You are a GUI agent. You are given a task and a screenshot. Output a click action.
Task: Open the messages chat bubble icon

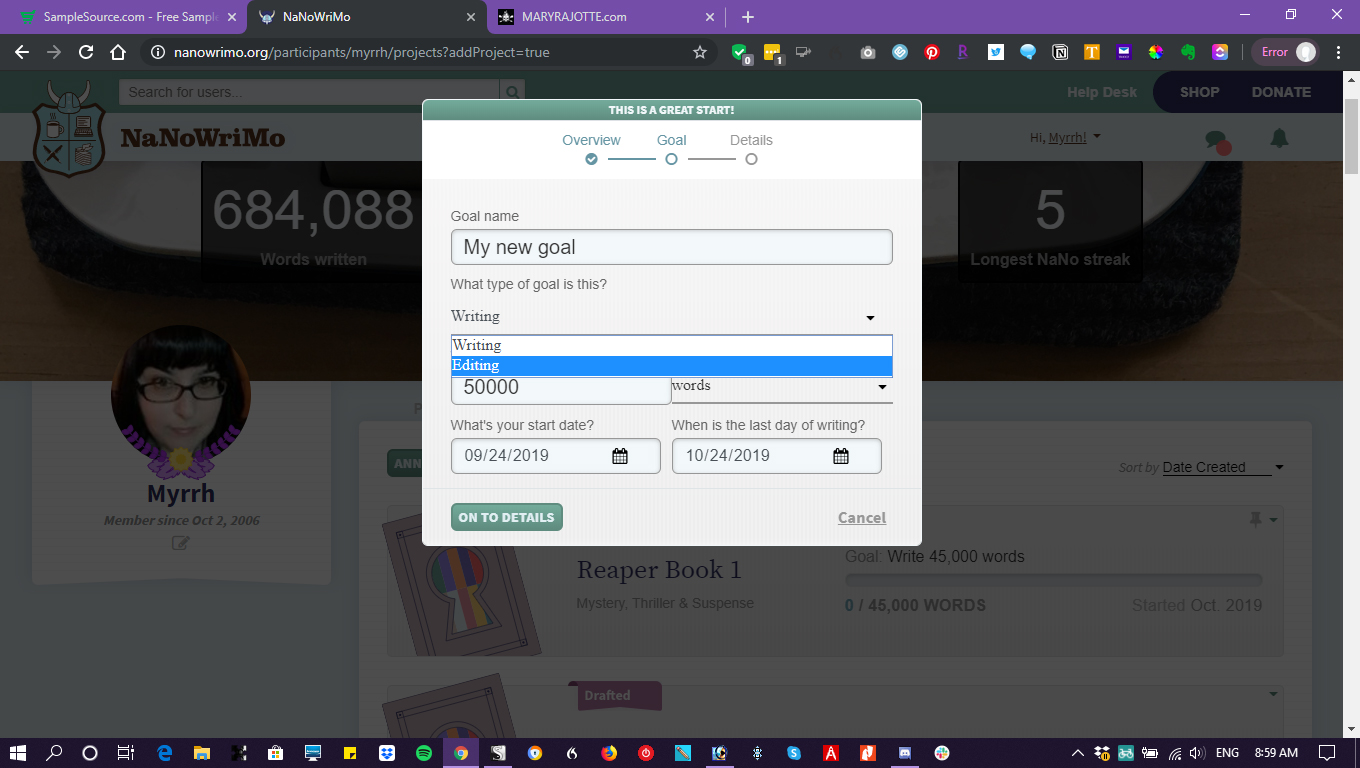[x=1215, y=140]
